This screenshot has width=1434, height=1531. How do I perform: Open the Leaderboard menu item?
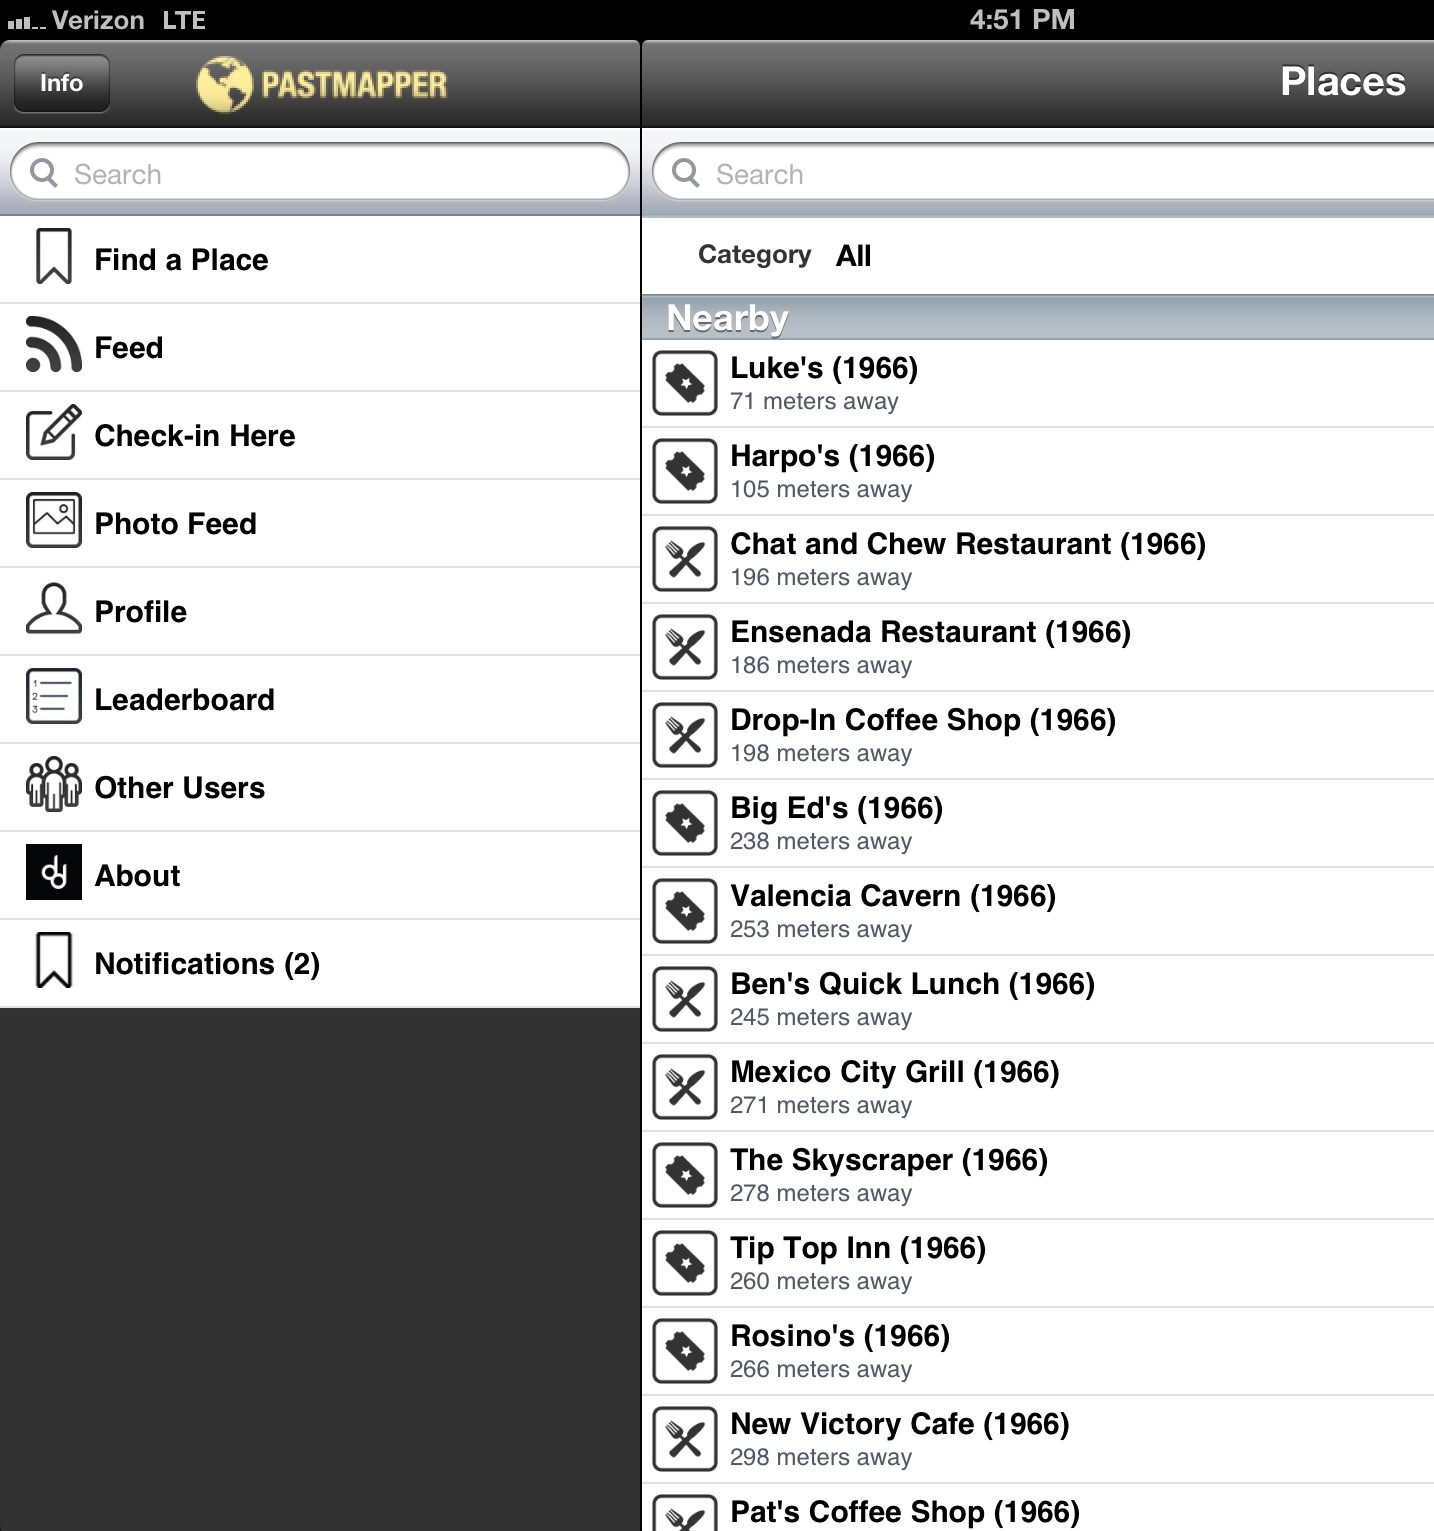pos(320,700)
